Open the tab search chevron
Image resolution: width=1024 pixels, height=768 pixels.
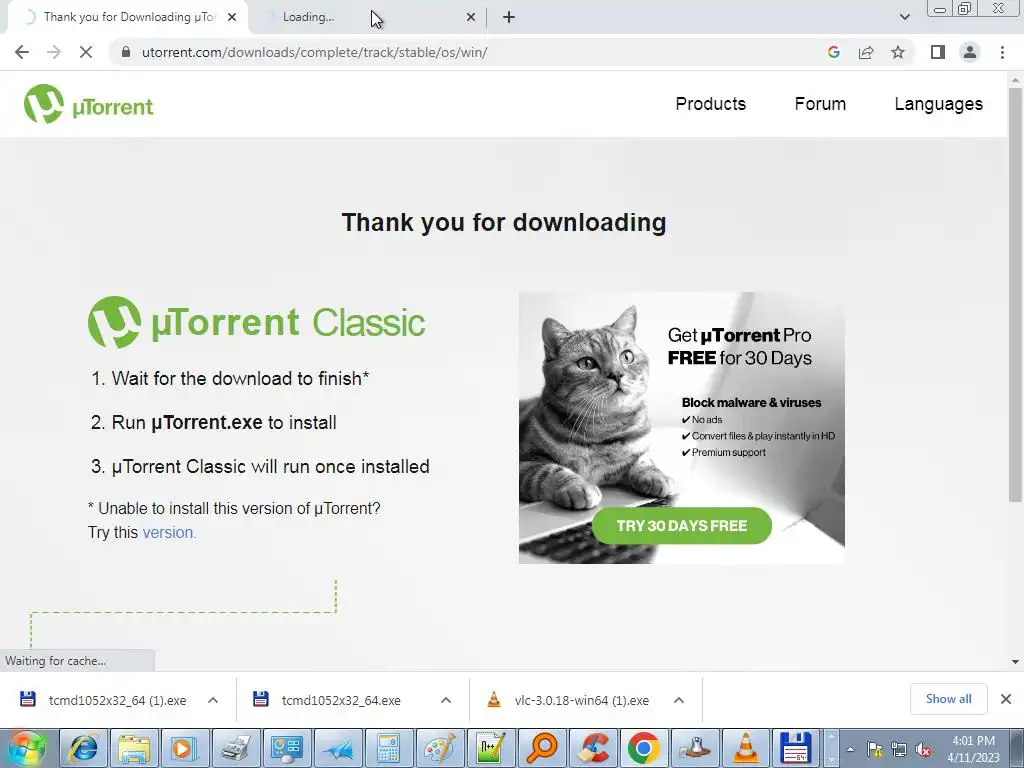click(904, 17)
